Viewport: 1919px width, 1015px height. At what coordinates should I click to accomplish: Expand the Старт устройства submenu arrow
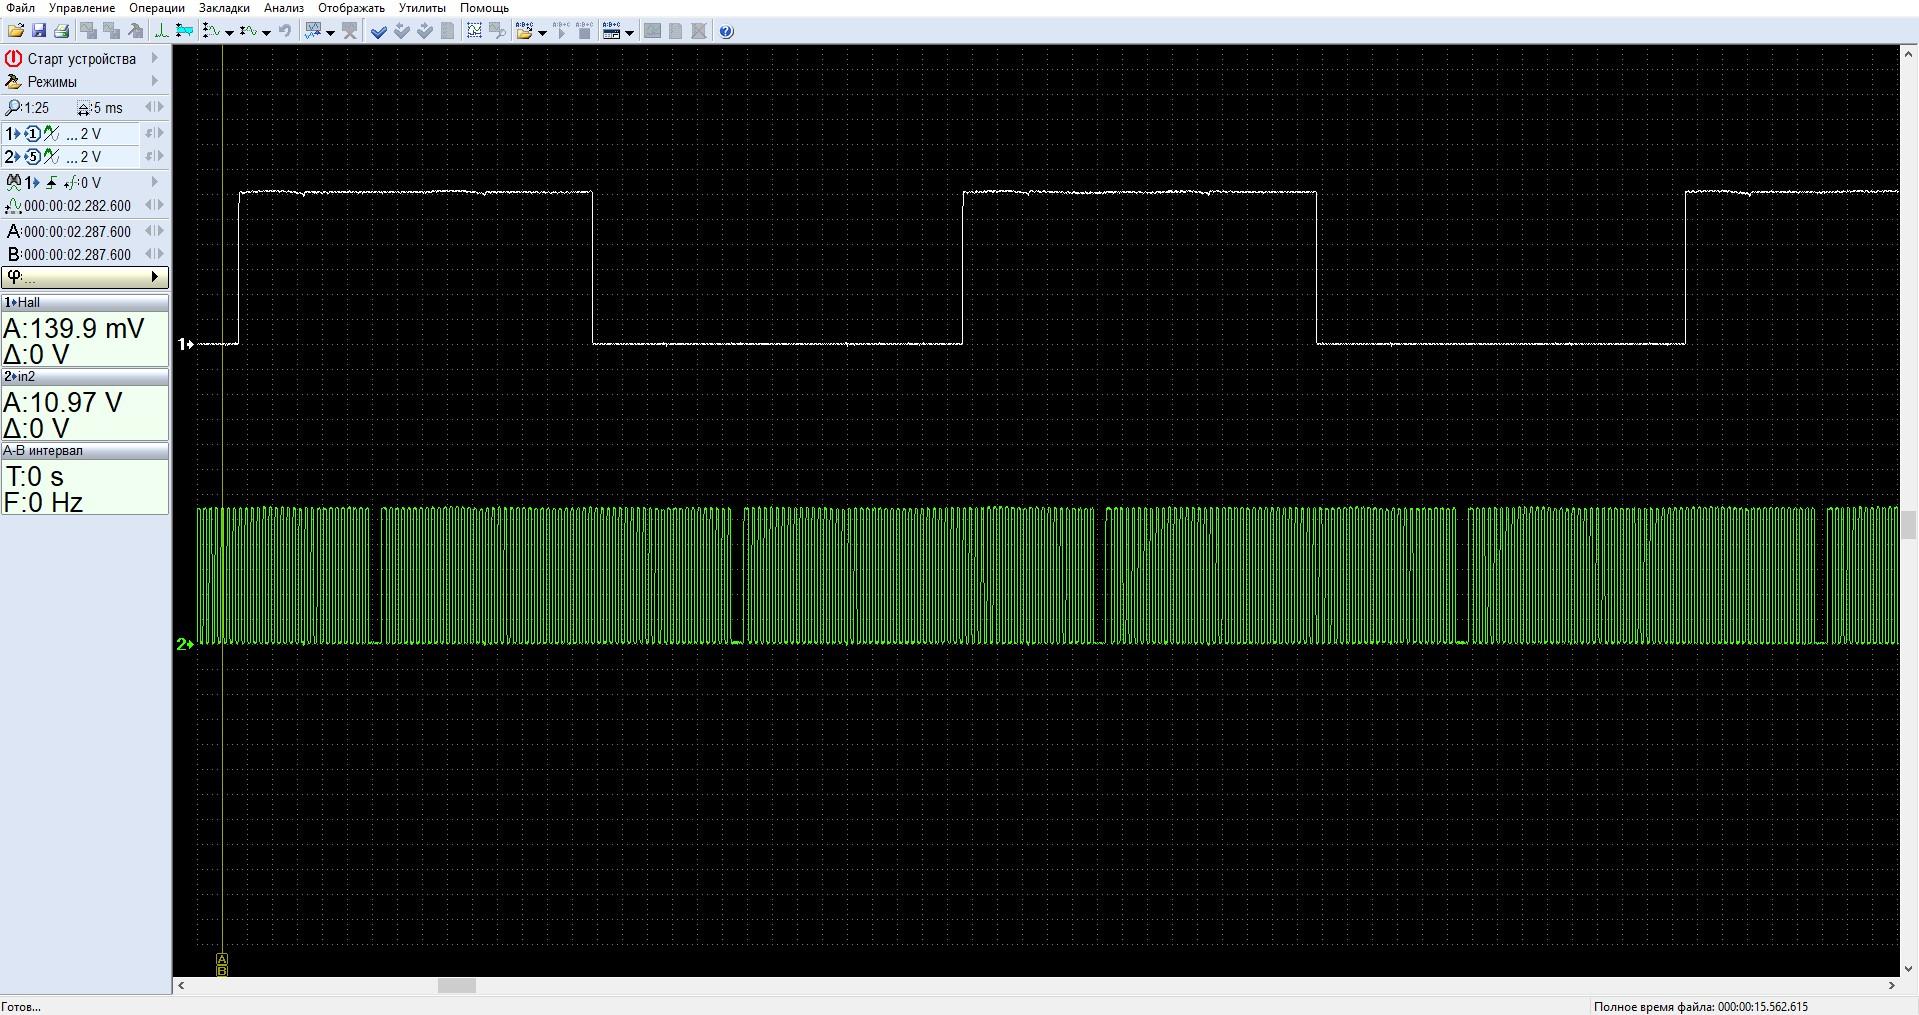154,58
